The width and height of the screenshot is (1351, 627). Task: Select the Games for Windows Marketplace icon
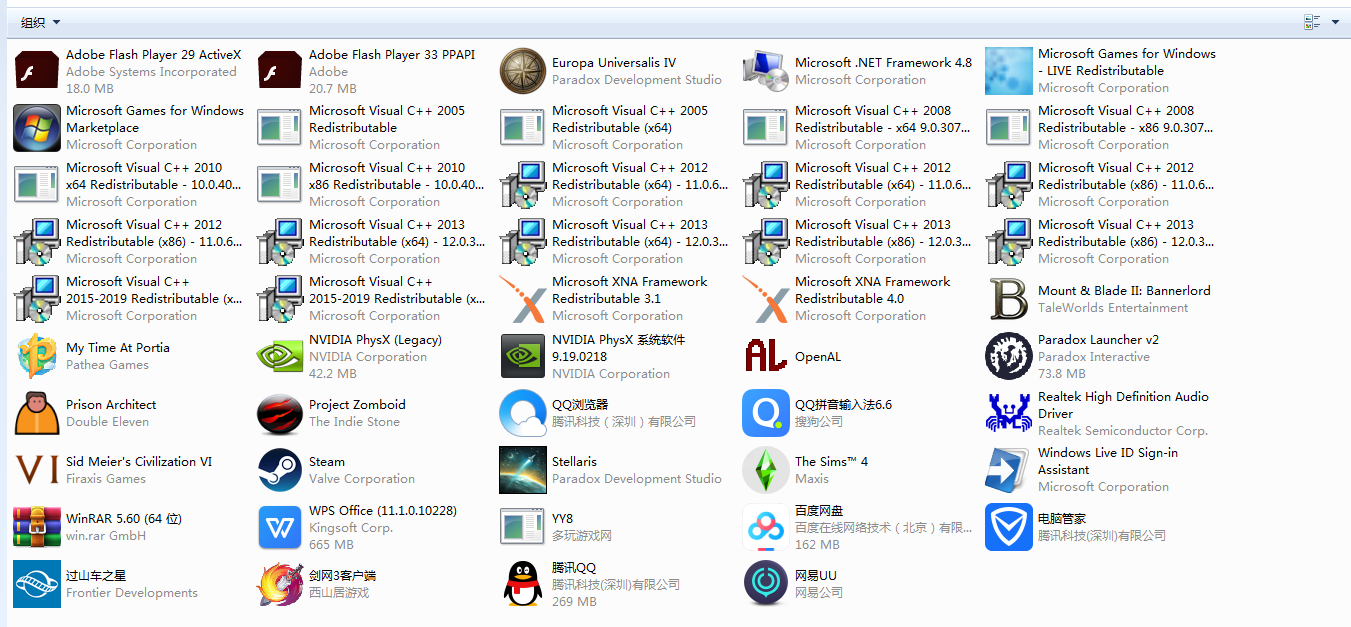37,128
